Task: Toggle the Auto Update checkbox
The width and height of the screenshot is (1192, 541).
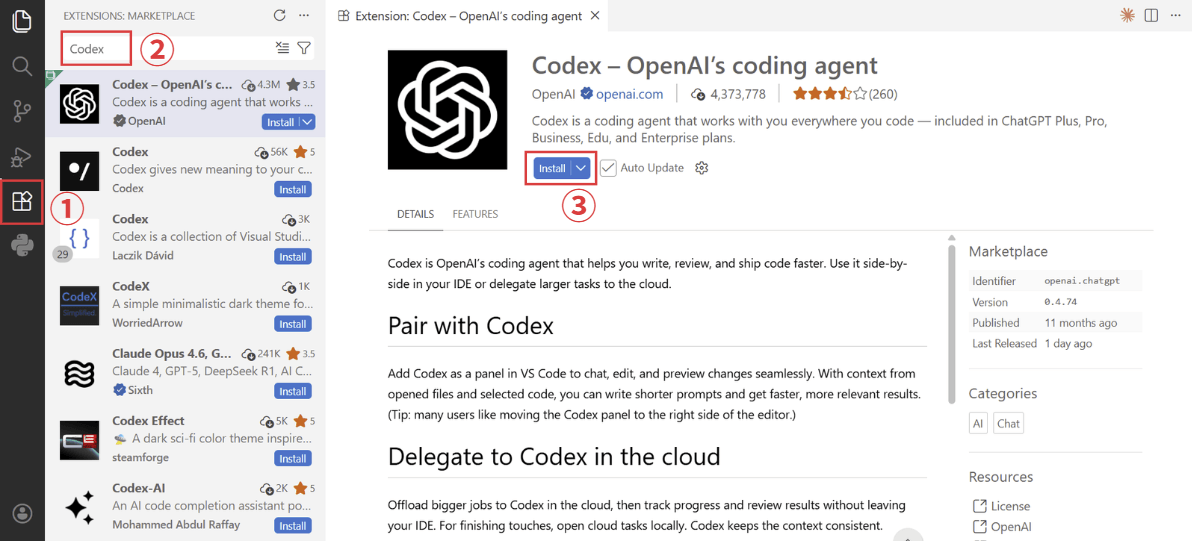Action: pos(608,168)
